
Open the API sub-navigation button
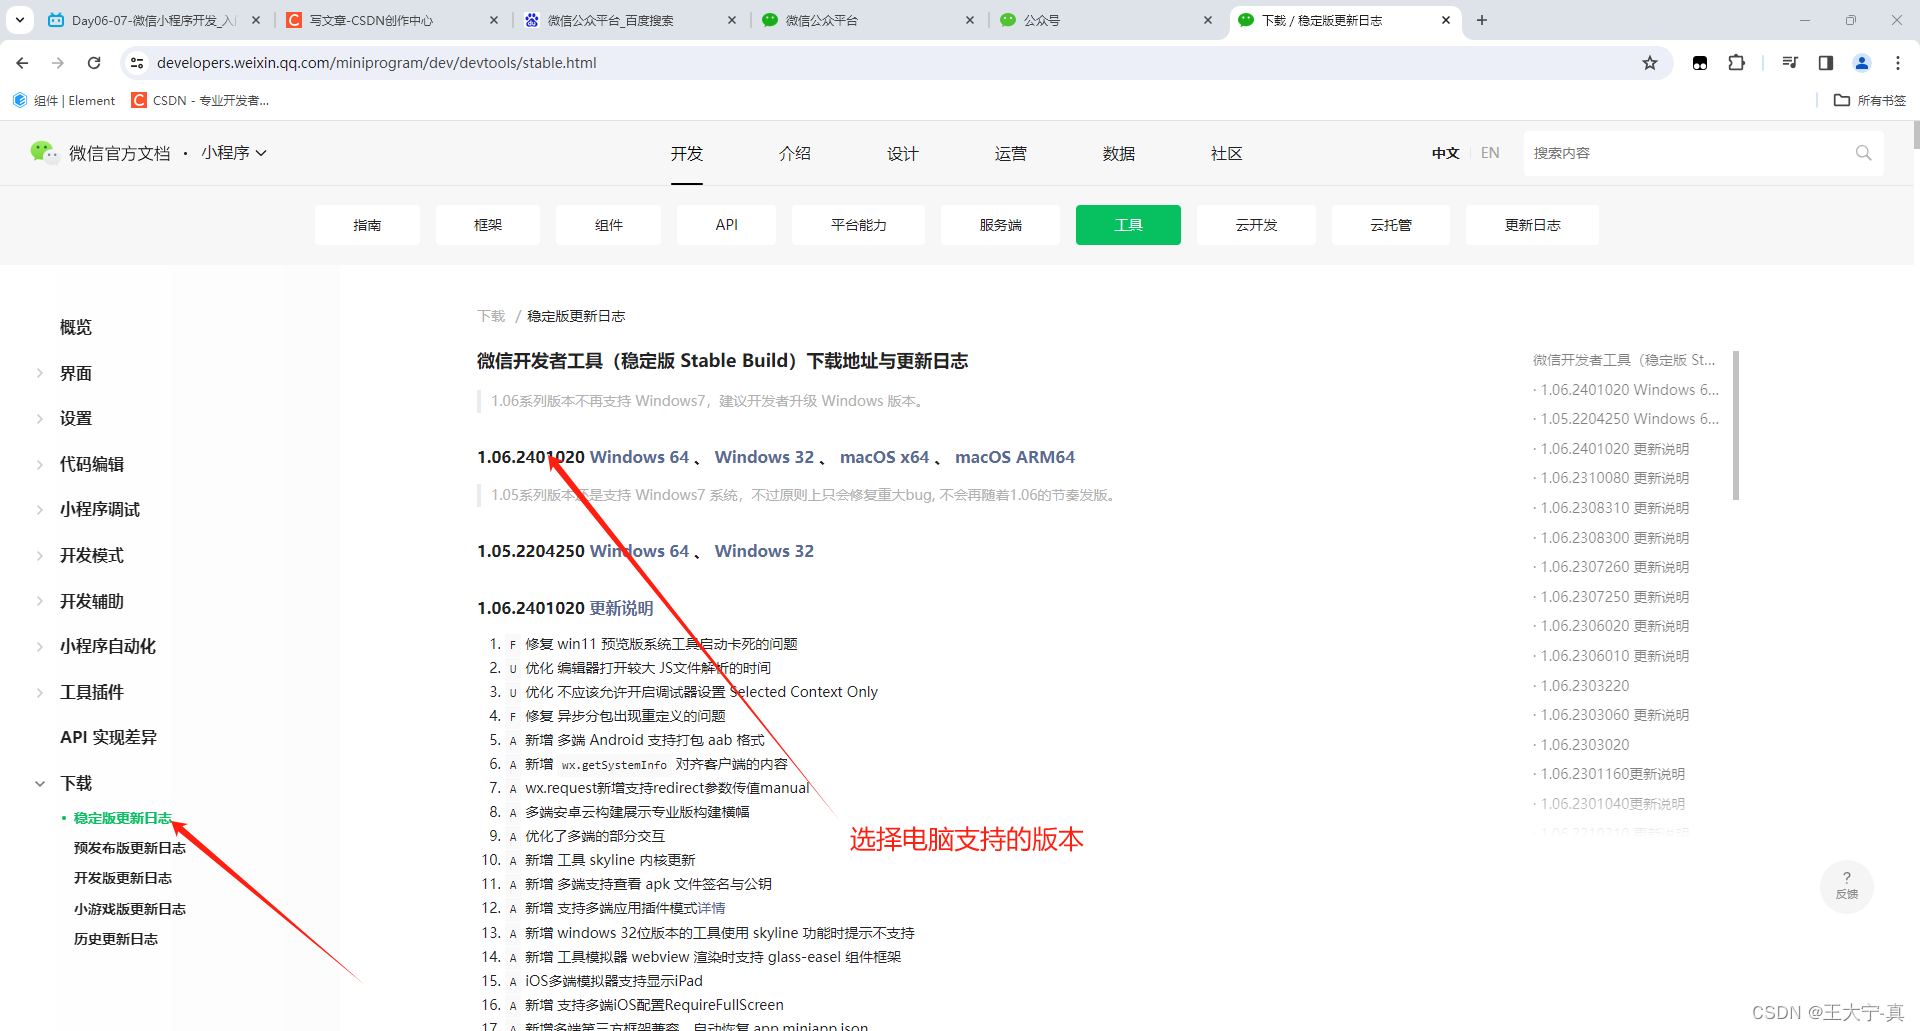727,225
